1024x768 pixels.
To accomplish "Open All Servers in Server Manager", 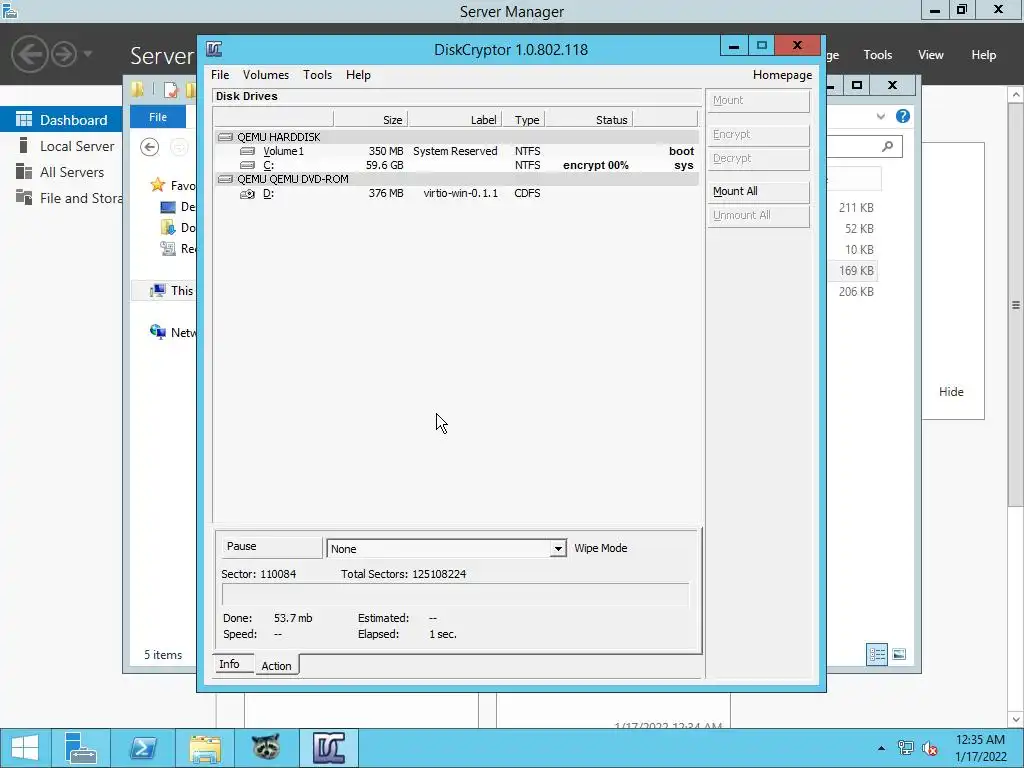I will [x=61, y=172].
